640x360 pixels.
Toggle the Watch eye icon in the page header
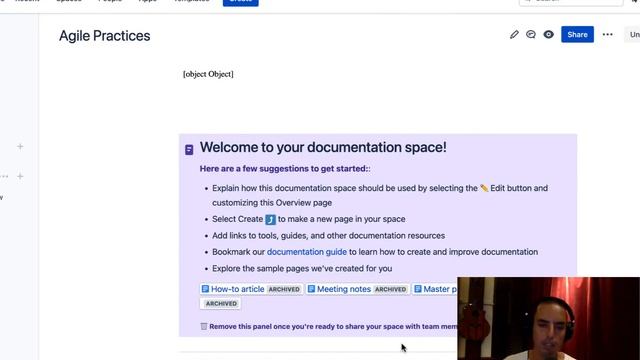pos(549,35)
